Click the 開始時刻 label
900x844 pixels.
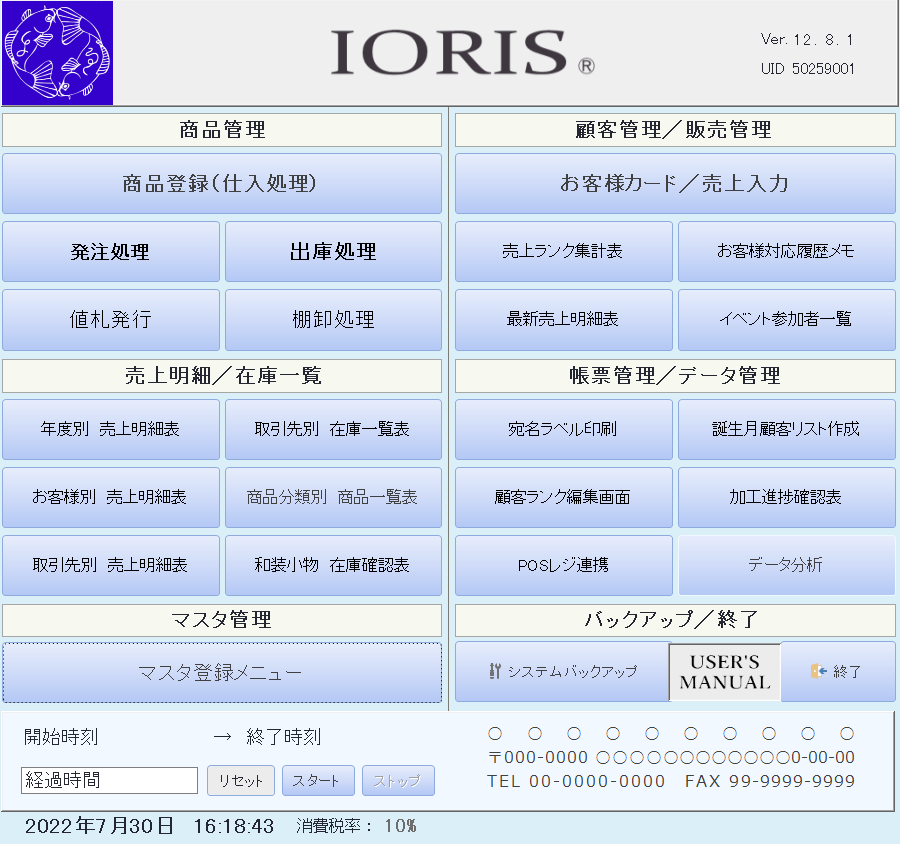pos(61,737)
